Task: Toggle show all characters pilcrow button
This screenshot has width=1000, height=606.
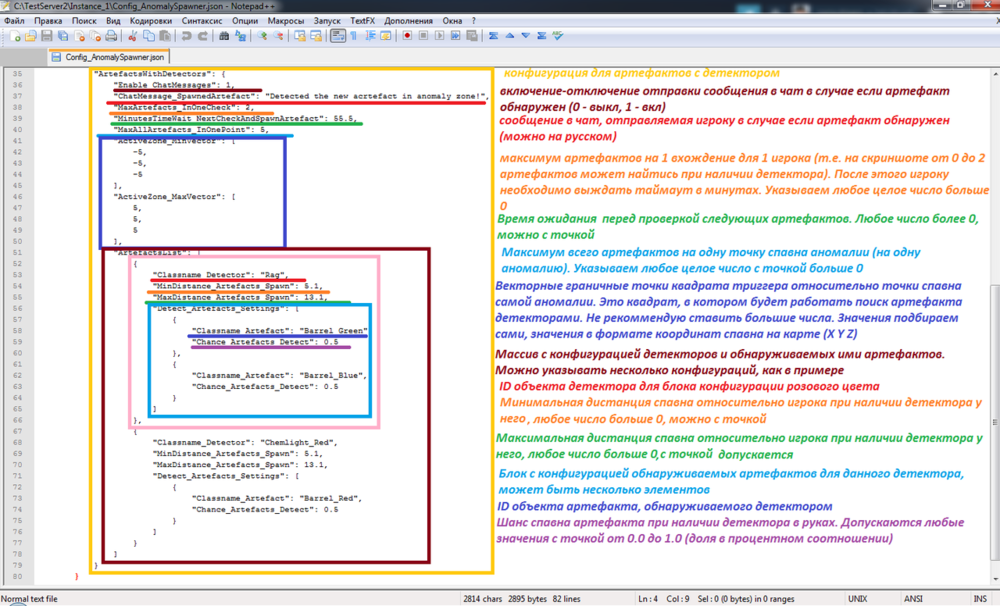Action: click(x=354, y=36)
